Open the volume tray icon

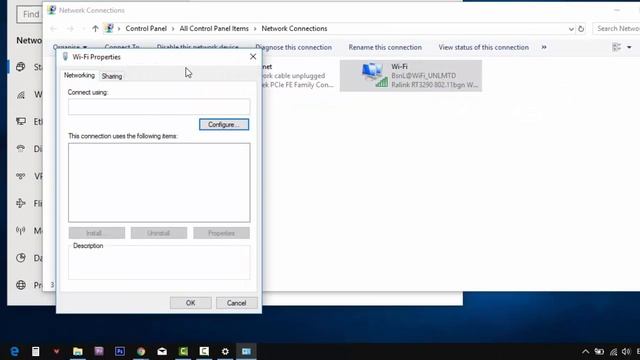[626, 351]
